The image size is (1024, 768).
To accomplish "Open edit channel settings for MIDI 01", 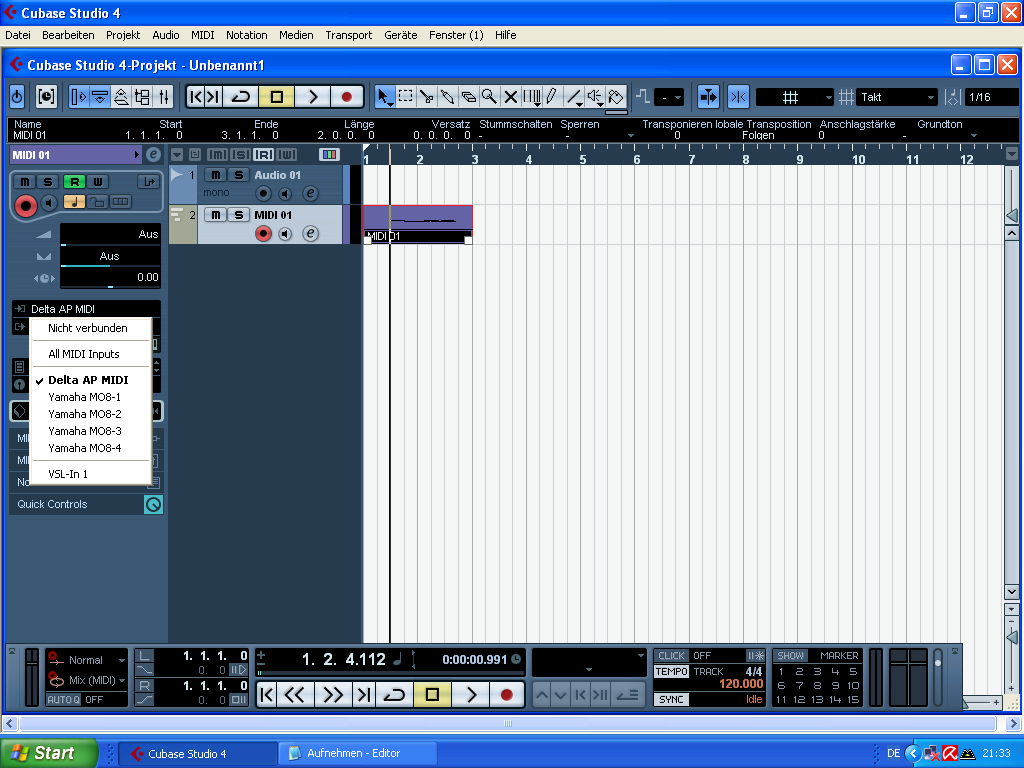I will (x=311, y=233).
